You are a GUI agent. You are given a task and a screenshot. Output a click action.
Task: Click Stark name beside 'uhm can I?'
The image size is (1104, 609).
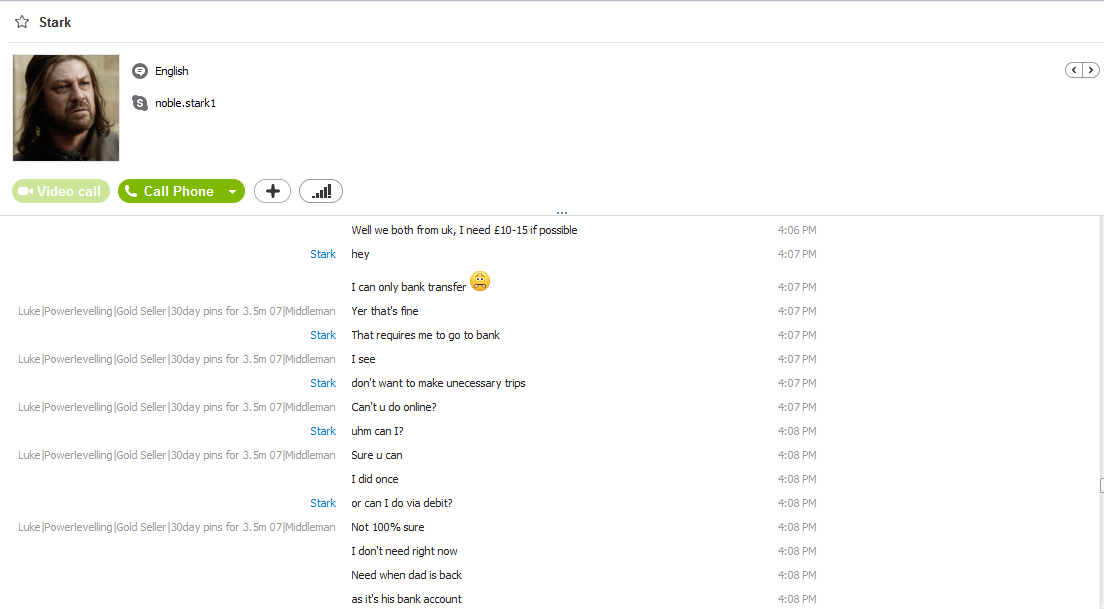(x=323, y=431)
